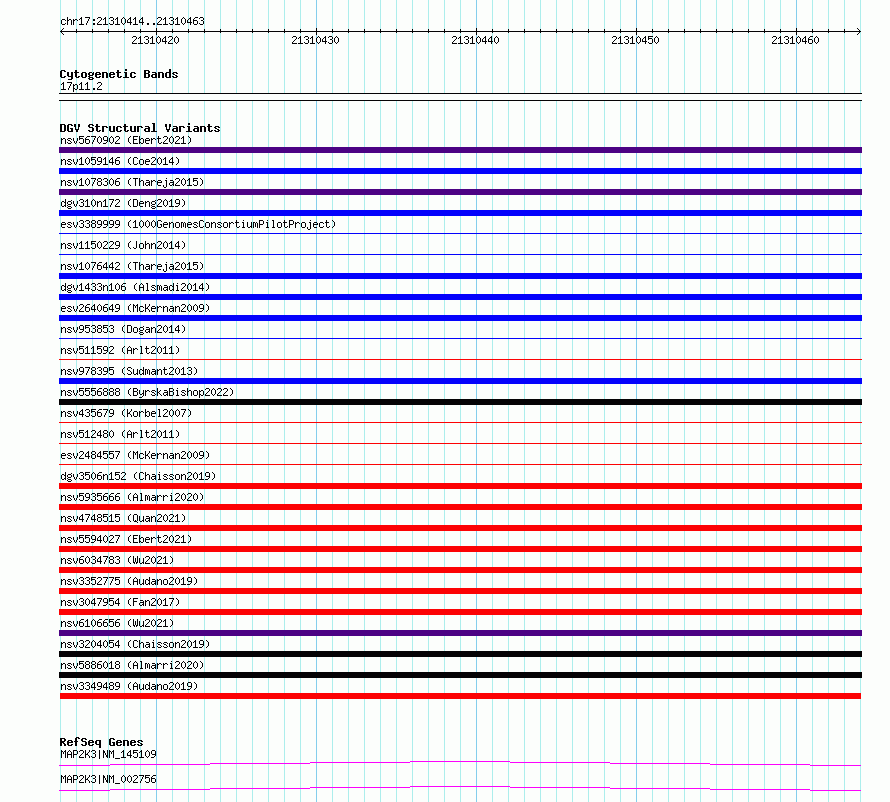Click esv2640649 (McKernan2009) label

tap(135, 308)
